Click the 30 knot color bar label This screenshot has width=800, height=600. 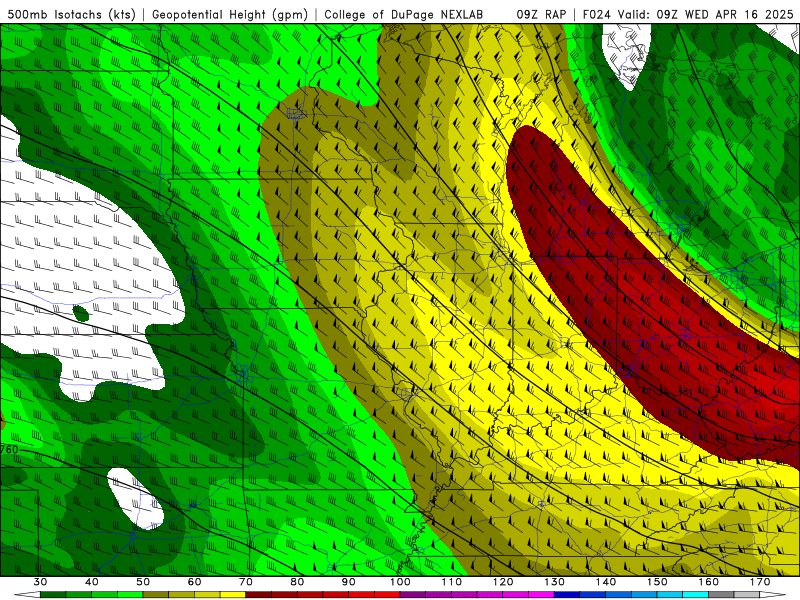[40, 582]
